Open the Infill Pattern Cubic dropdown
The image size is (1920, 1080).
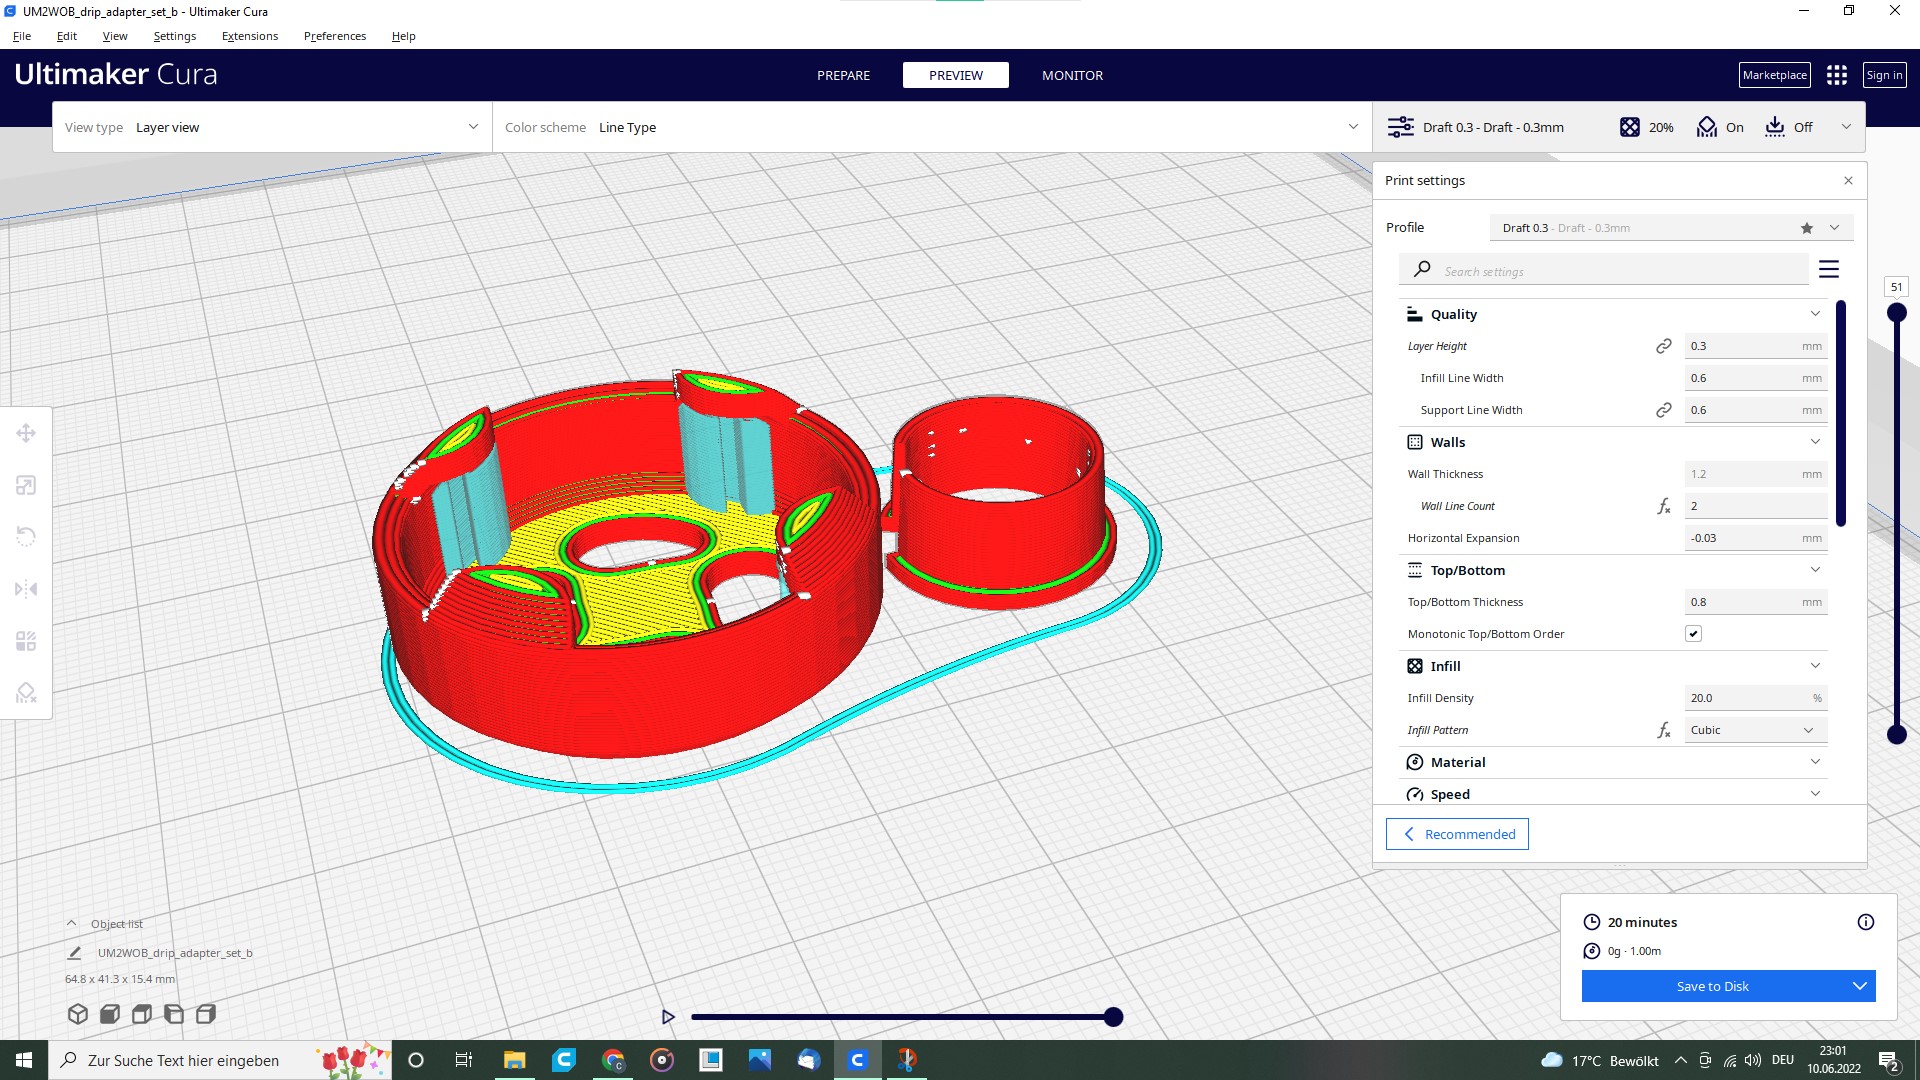(x=1756, y=730)
